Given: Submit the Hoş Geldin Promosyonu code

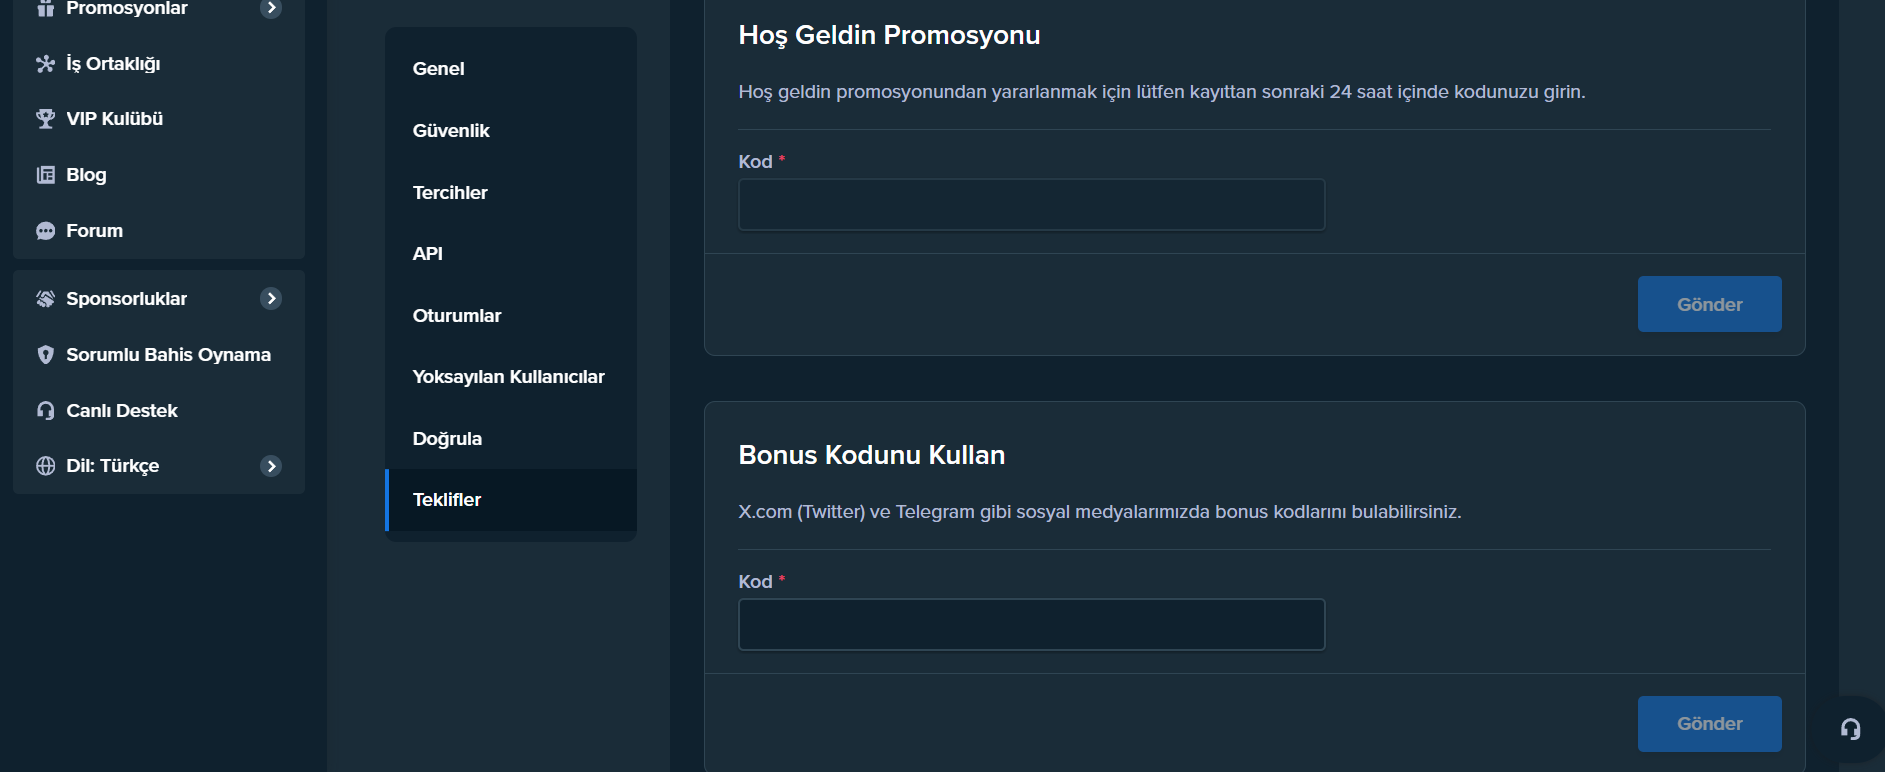Looking at the screenshot, I should click(1709, 304).
